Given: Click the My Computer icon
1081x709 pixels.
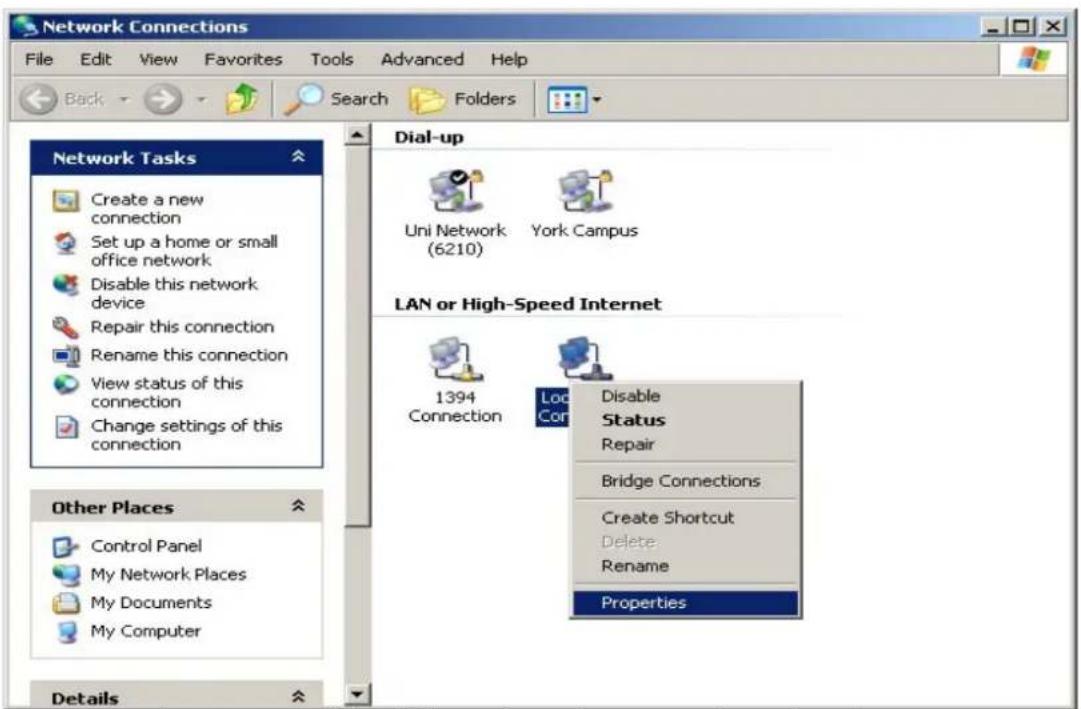Looking at the screenshot, I should point(67,632).
